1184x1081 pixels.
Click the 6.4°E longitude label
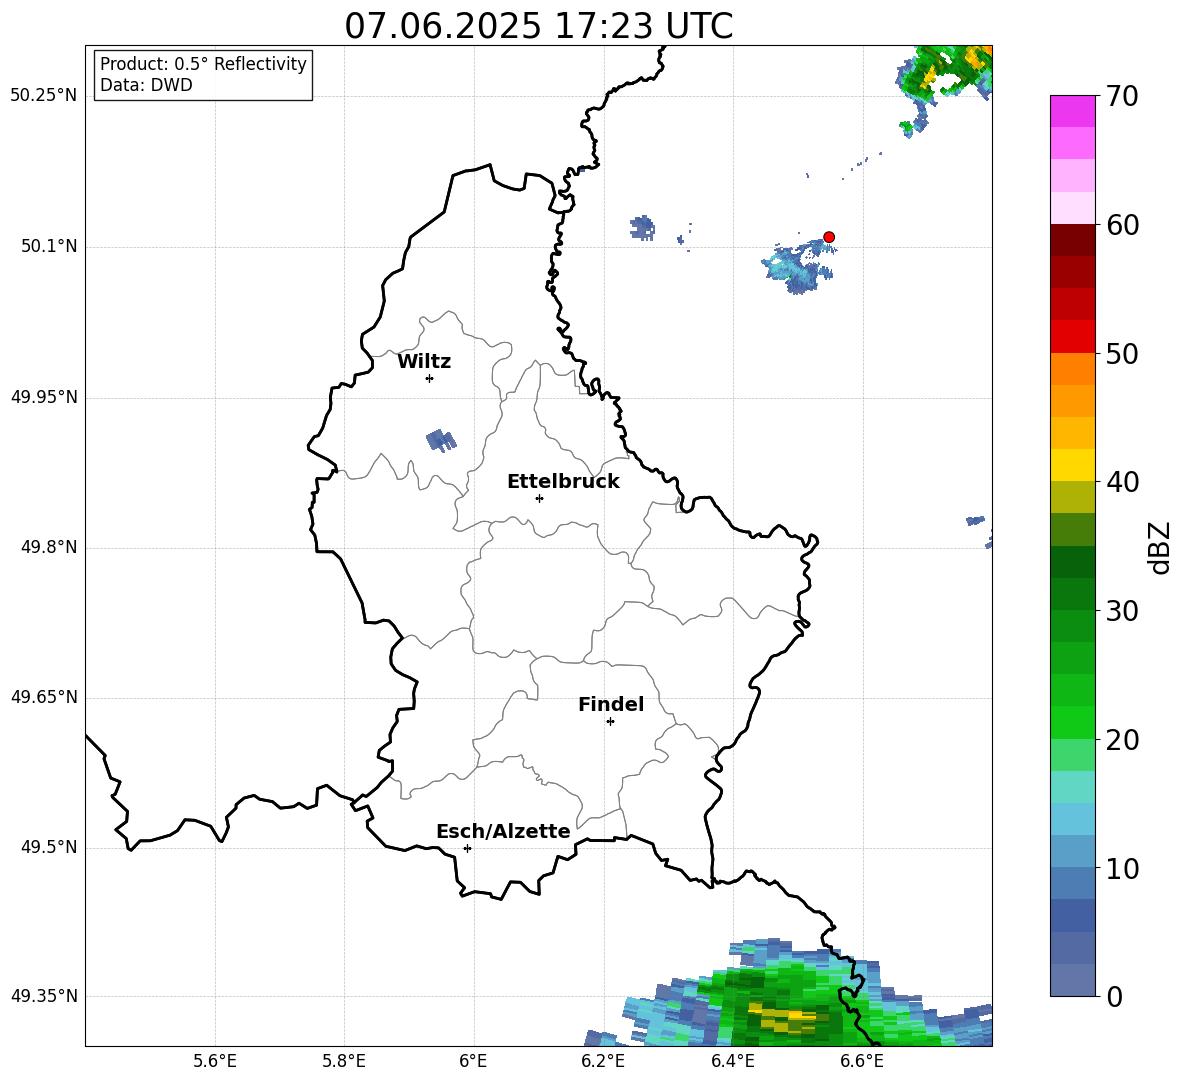pos(732,1061)
